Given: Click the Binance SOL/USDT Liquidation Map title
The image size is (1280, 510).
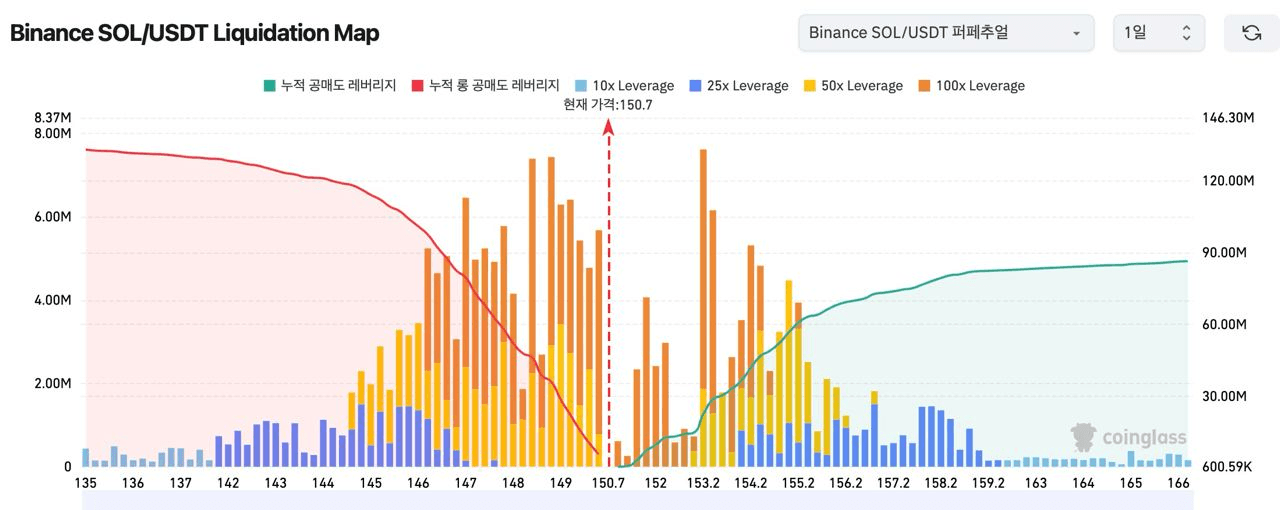Looking at the screenshot, I should click(x=194, y=33).
